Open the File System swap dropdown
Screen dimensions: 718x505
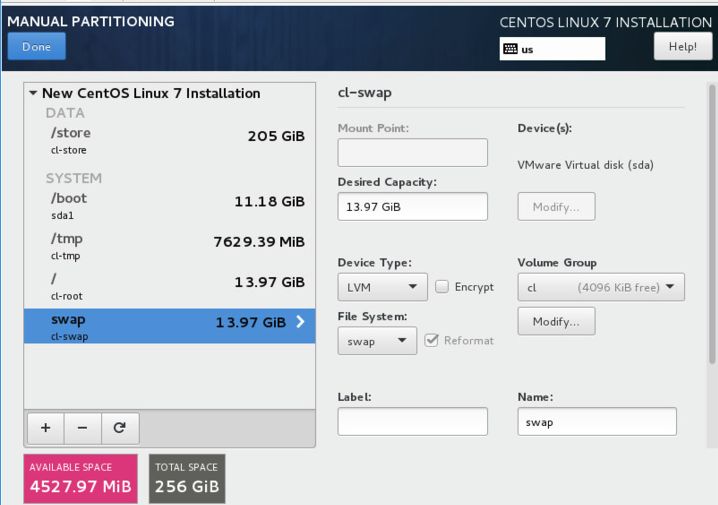(377, 341)
